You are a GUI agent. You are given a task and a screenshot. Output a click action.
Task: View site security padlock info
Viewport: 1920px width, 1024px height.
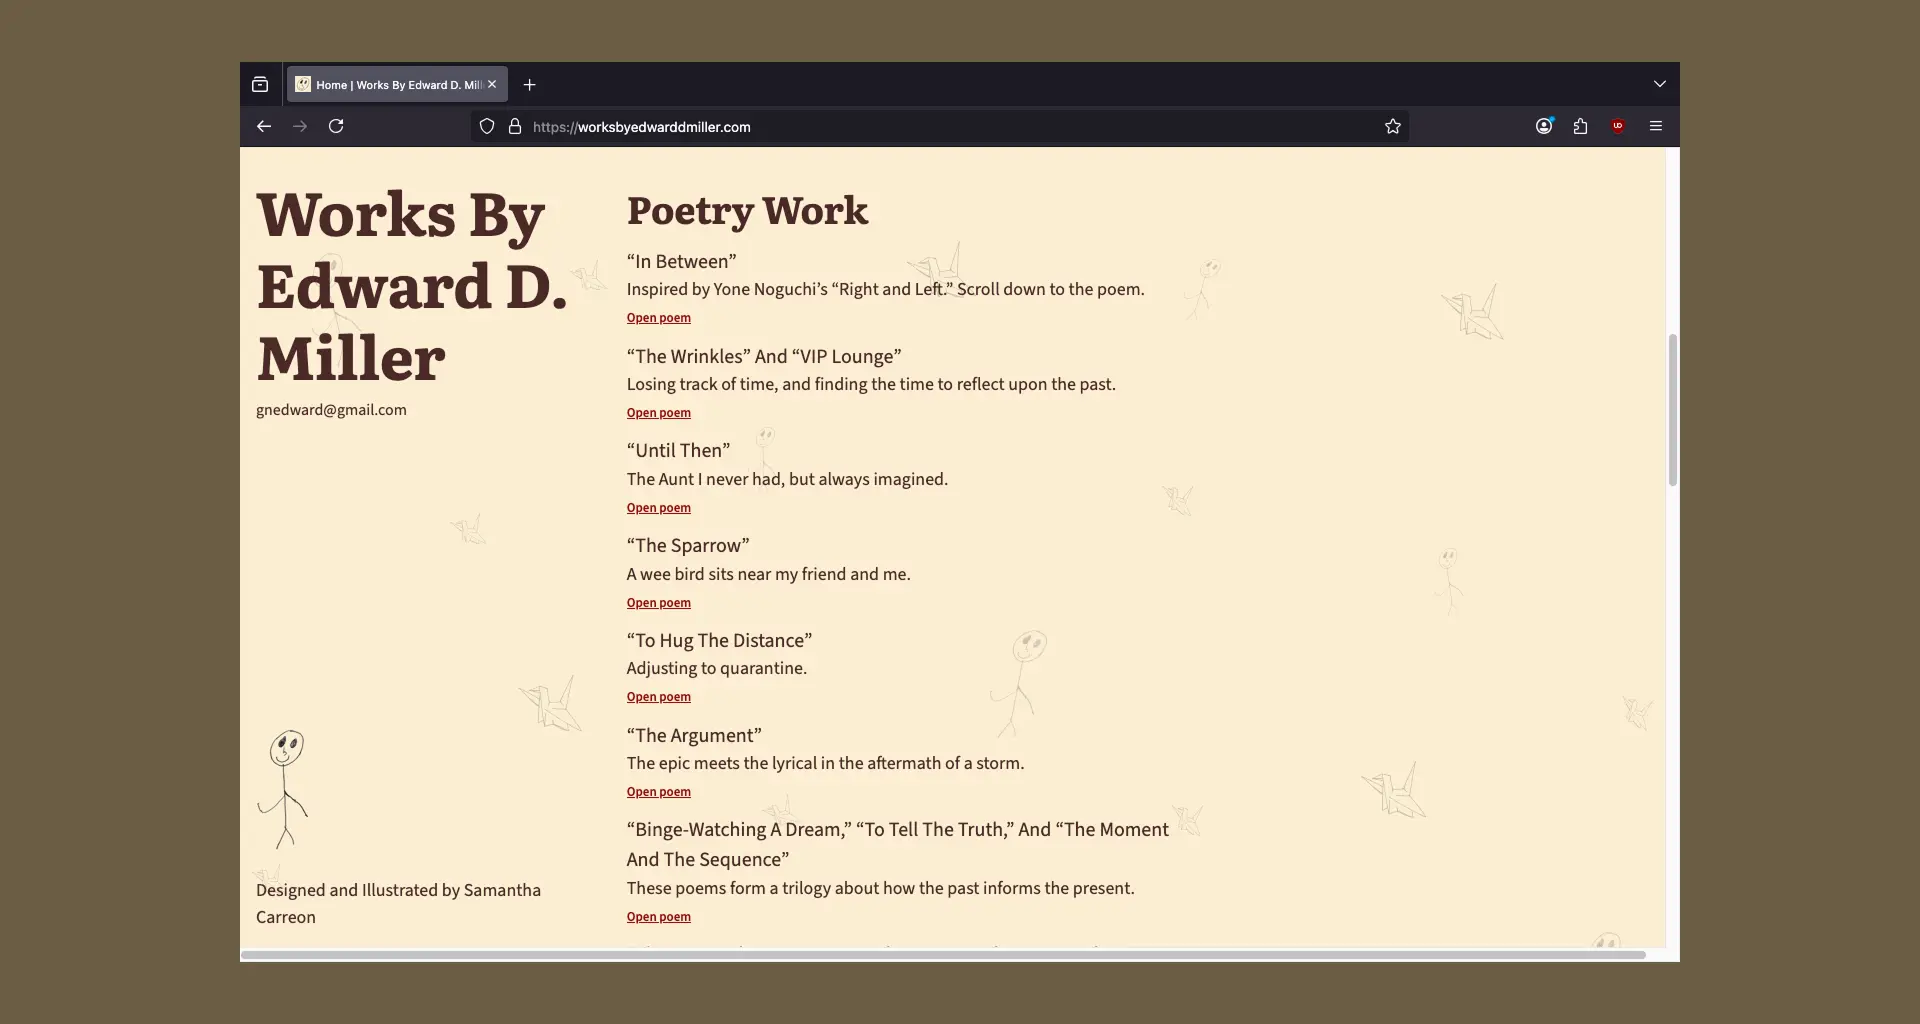point(515,126)
